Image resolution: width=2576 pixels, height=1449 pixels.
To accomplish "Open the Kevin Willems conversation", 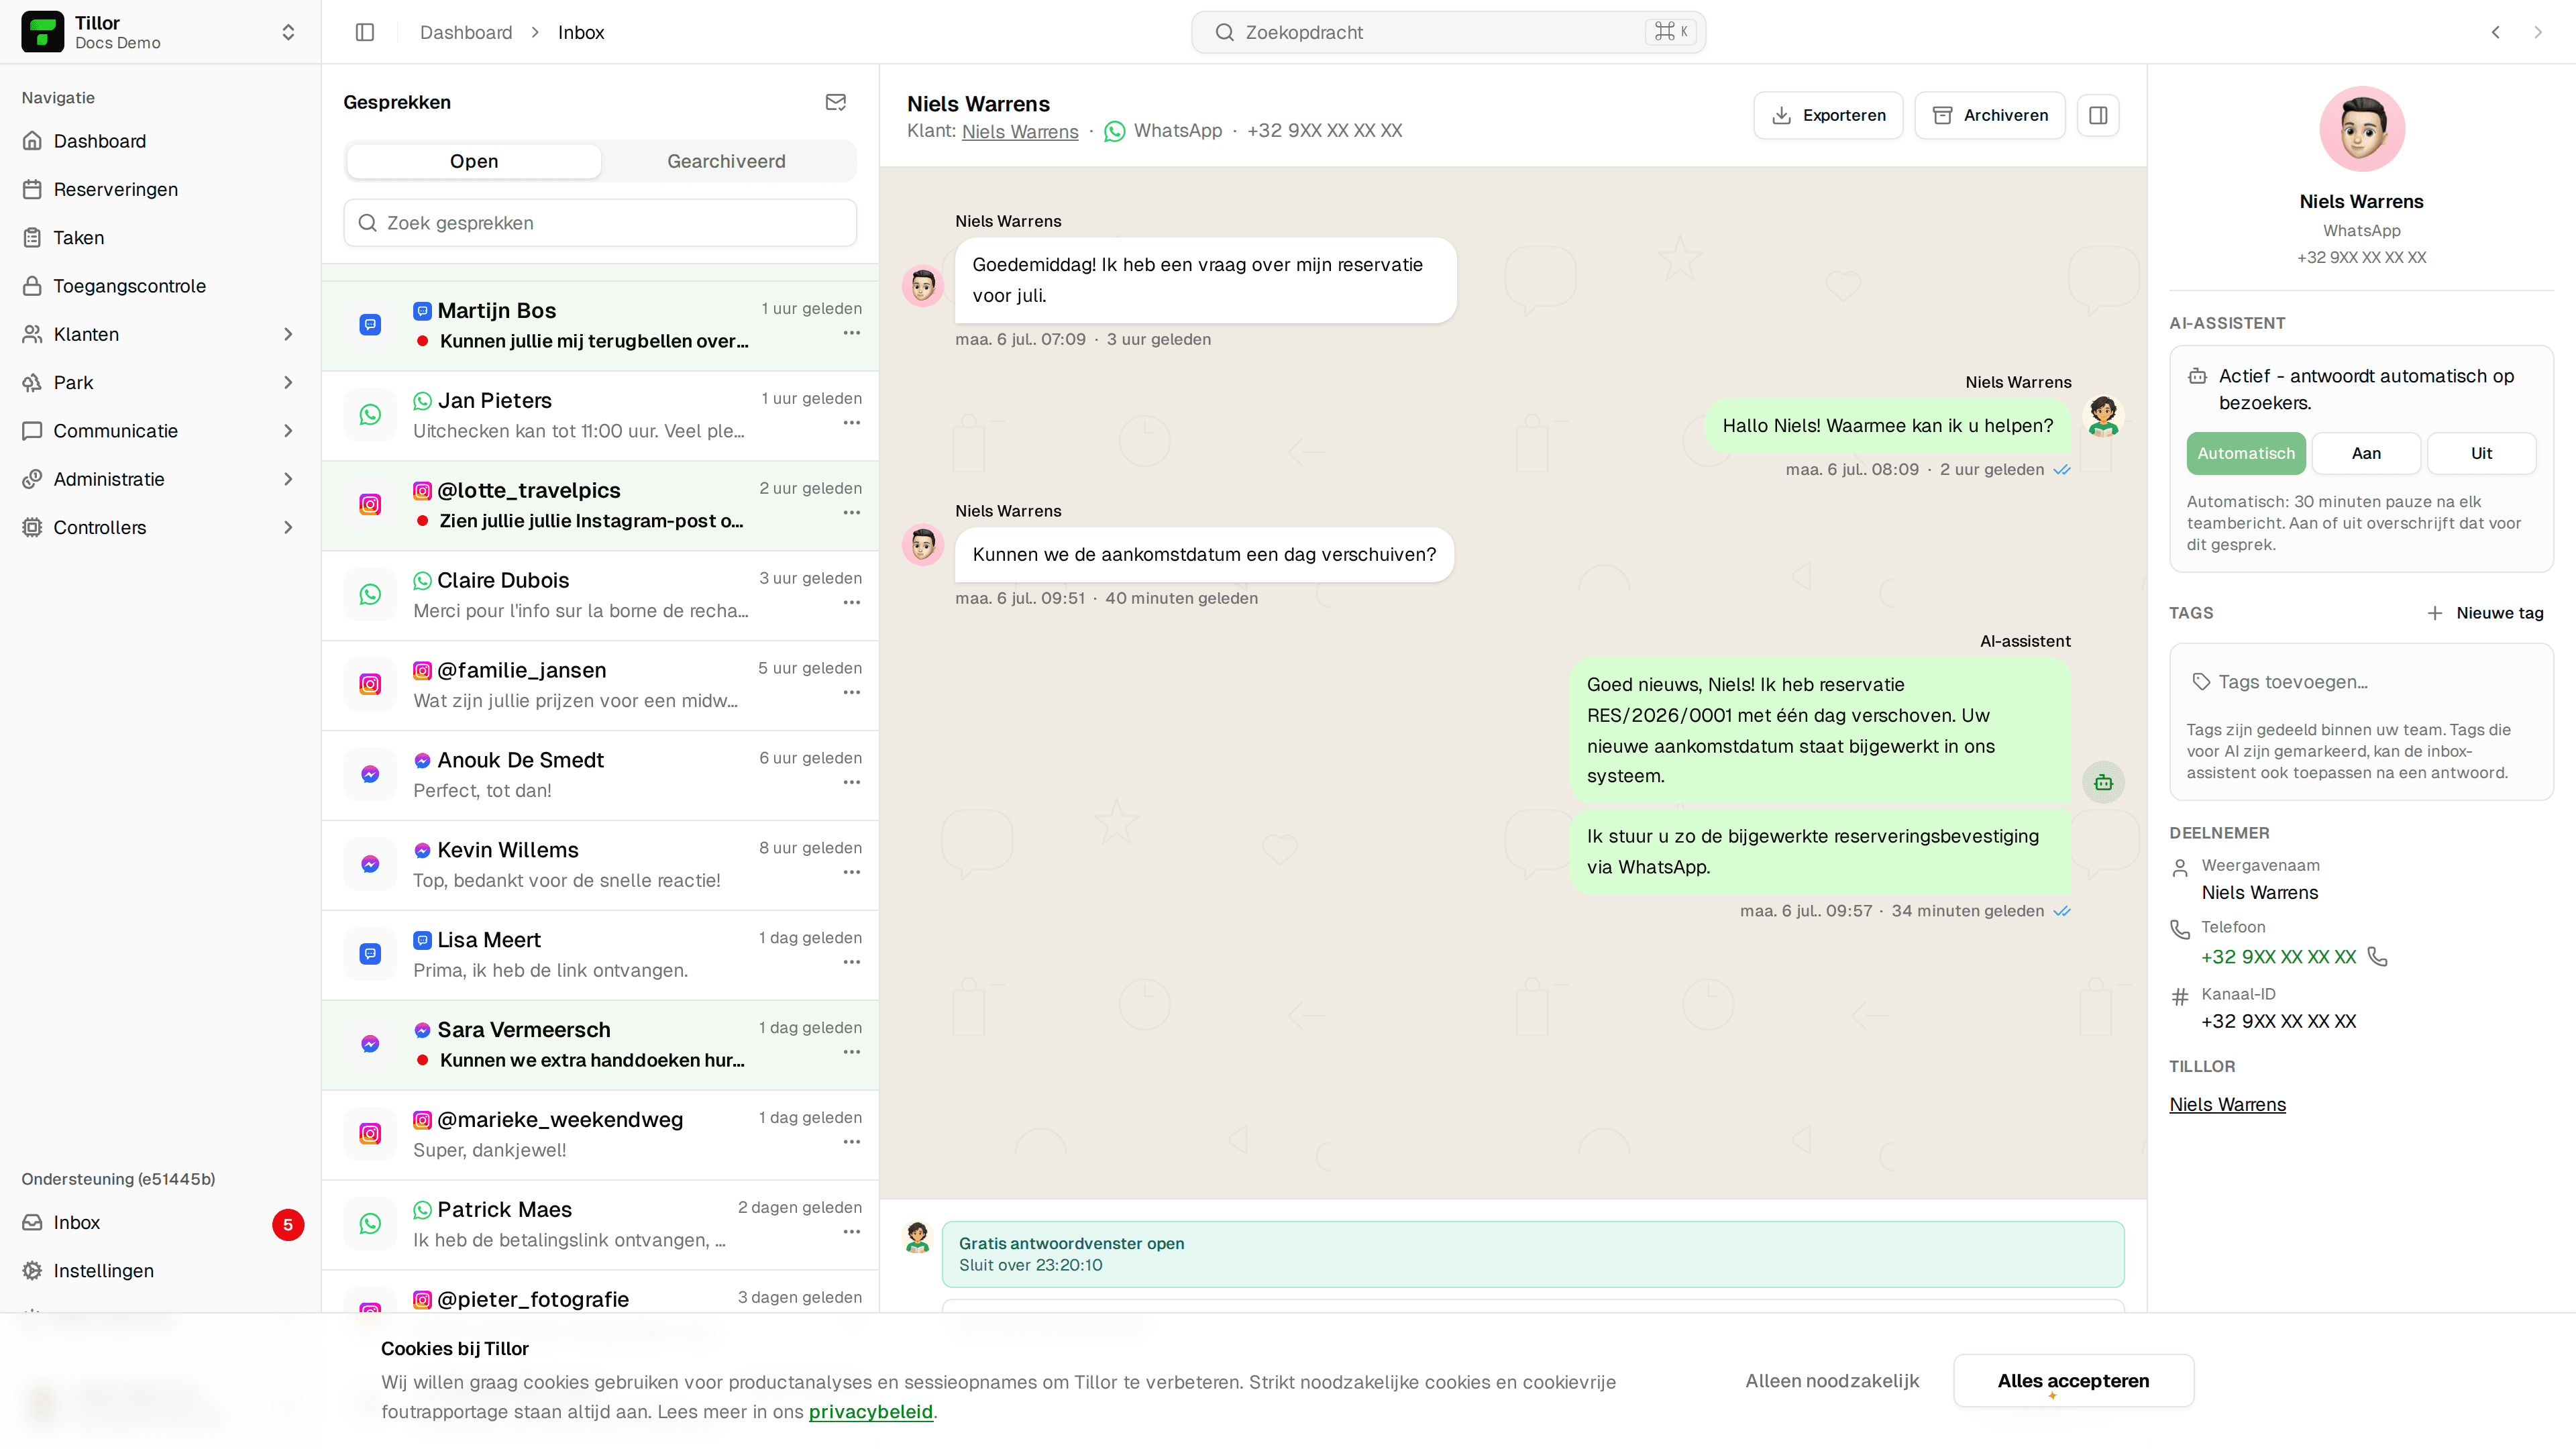I will [x=600, y=865].
